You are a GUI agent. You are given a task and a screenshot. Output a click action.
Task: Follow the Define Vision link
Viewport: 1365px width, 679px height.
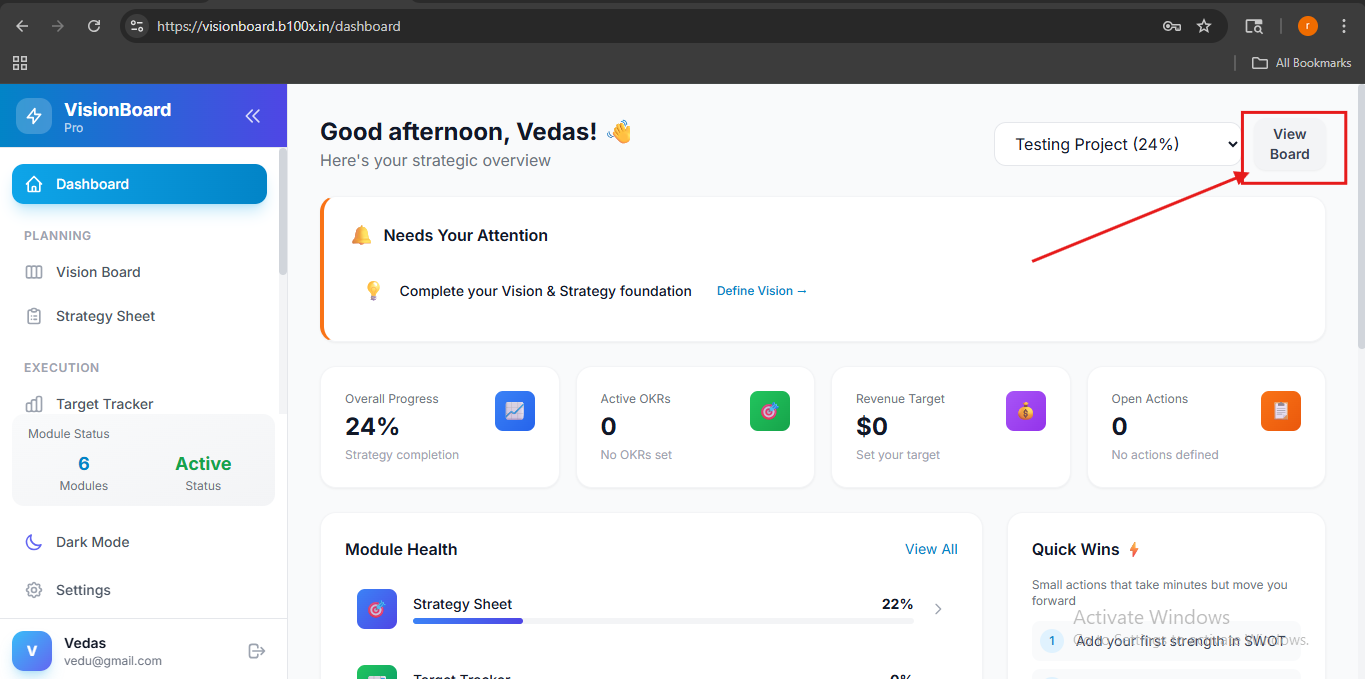click(x=762, y=291)
